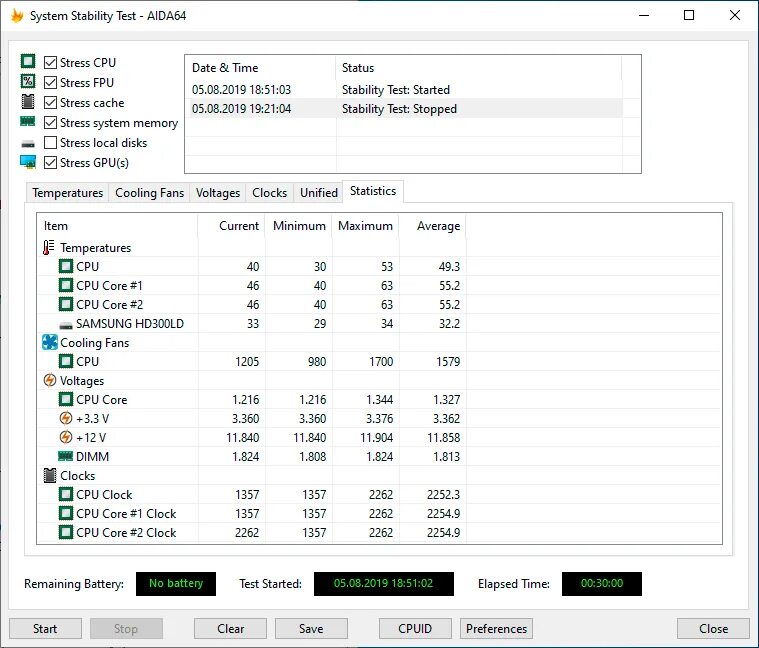Switch to the Temperatures tab

click(x=67, y=193)
